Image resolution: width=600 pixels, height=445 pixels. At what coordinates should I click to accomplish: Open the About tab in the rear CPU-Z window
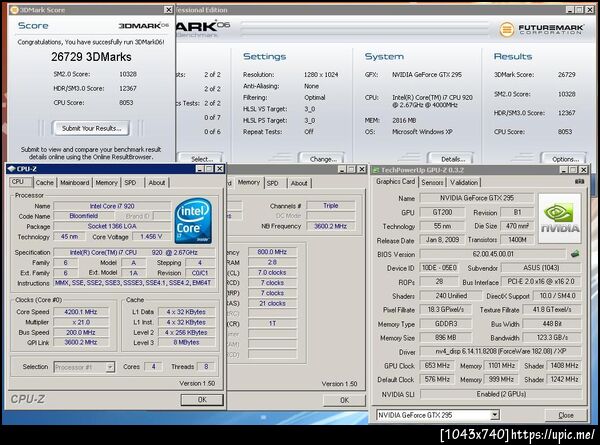[x=299, y=183]
